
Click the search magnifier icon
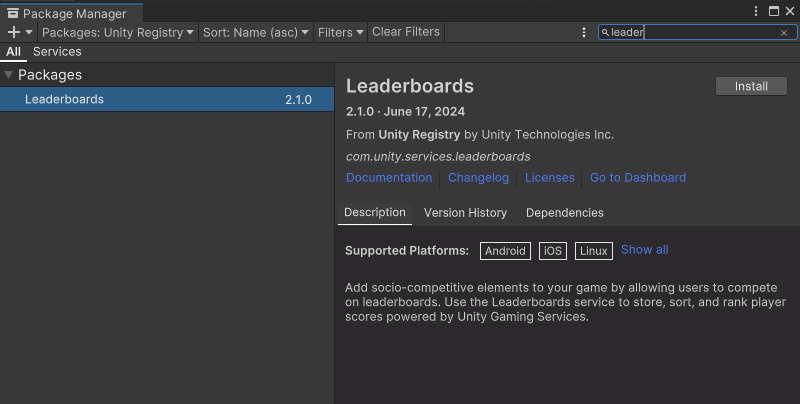[x=605, y=32]
